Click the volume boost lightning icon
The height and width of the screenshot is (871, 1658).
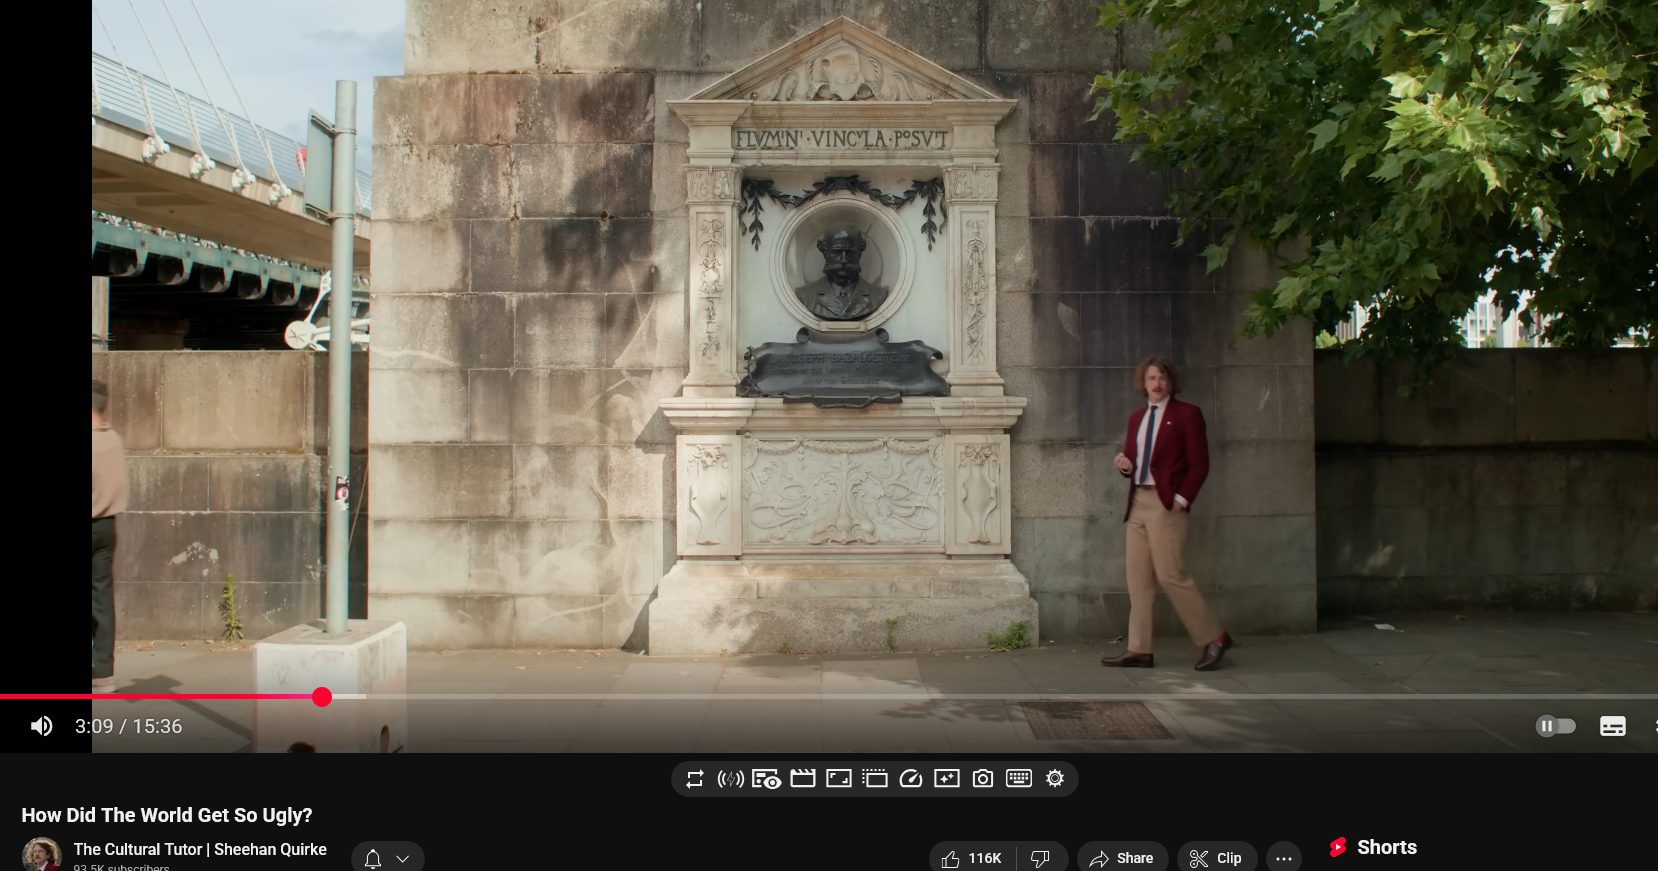(x=731, y=779)
